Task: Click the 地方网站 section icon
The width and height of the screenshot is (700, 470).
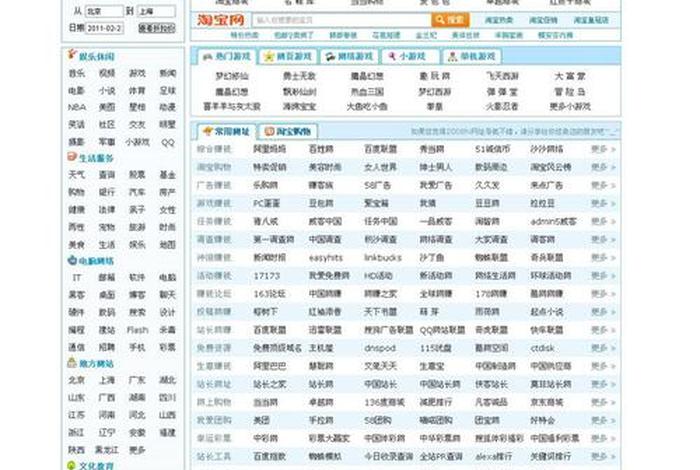Action: pyautogui.click(x=72, y=363)
